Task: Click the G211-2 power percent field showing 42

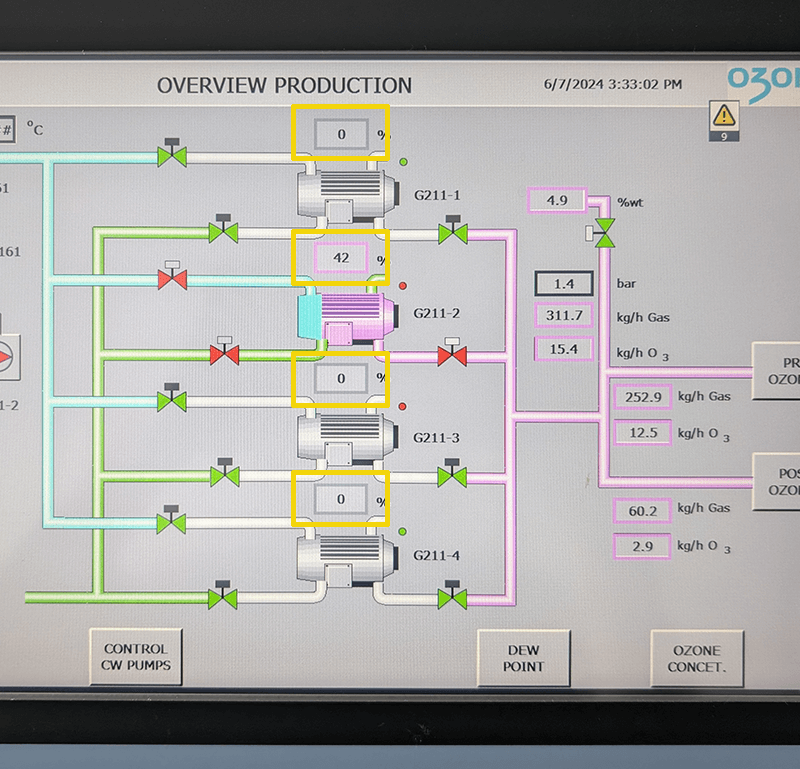Action: (341, 258)
